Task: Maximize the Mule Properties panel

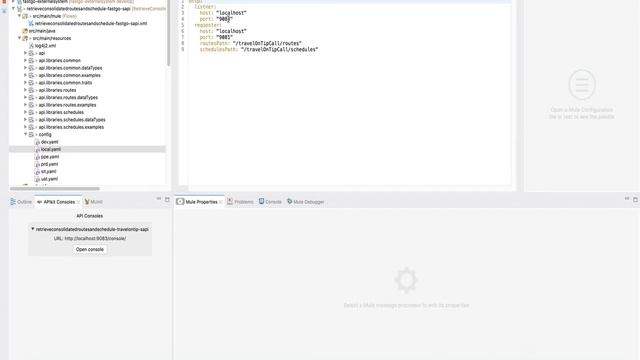Action: 635,199
